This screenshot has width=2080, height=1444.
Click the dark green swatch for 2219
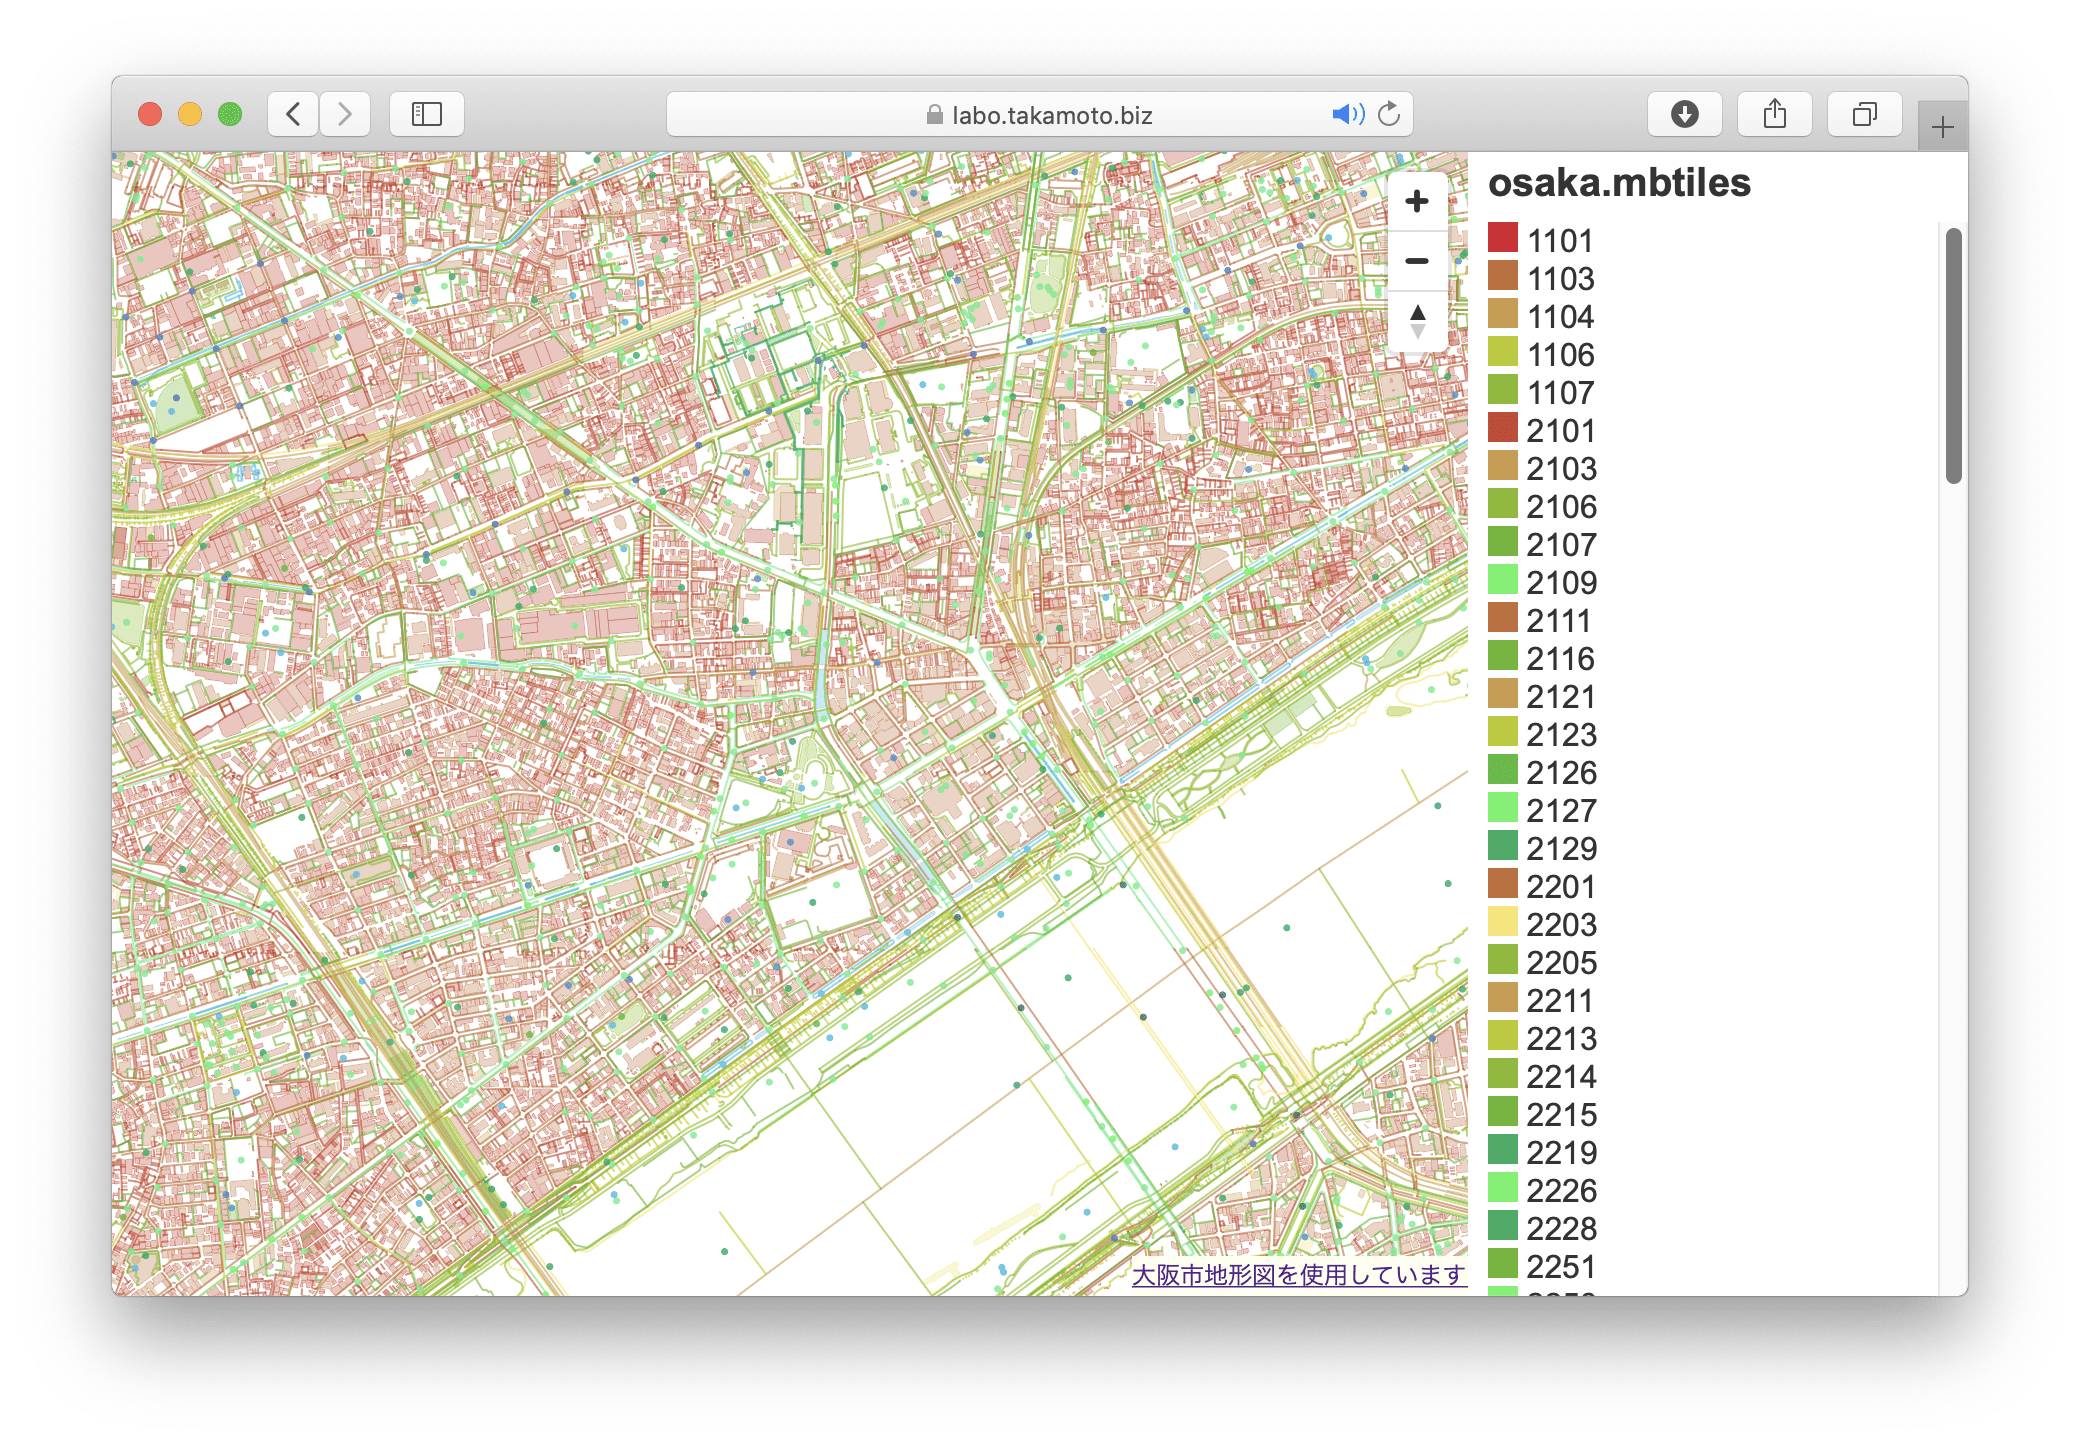(x=1503, y=1149)
